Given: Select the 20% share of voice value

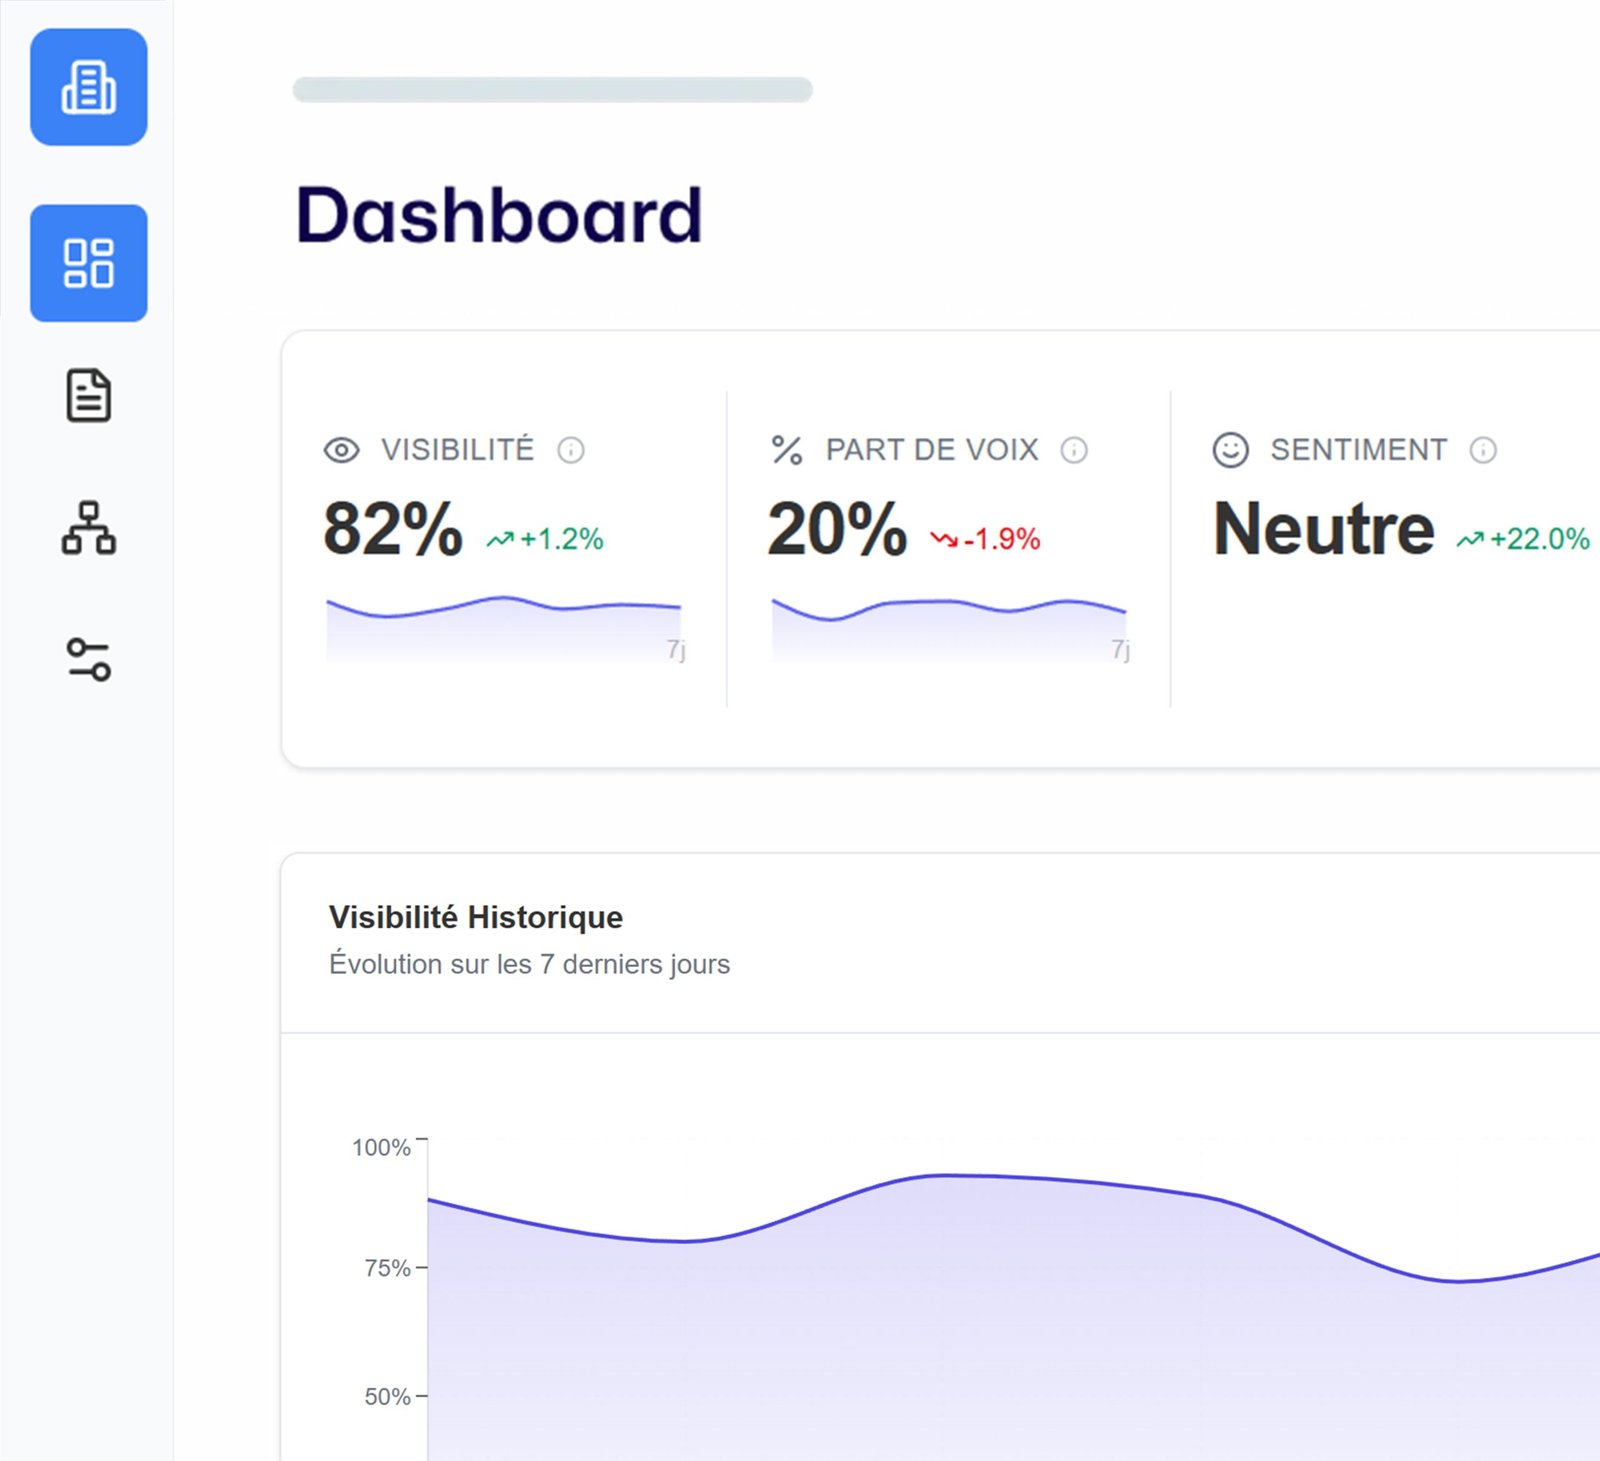Looking at the screenshot, I should click(837, 529).
